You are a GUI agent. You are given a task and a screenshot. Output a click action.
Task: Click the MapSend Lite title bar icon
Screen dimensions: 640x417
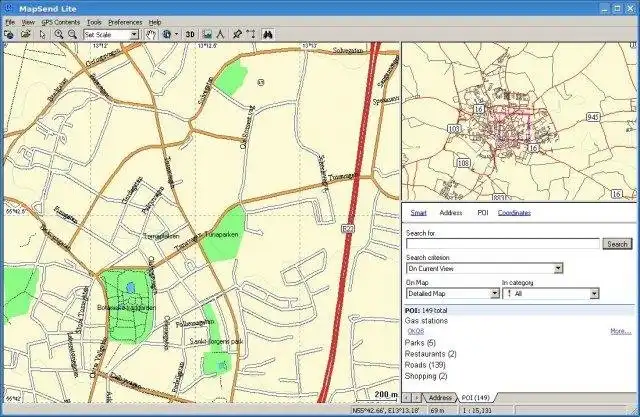[9, 8]
